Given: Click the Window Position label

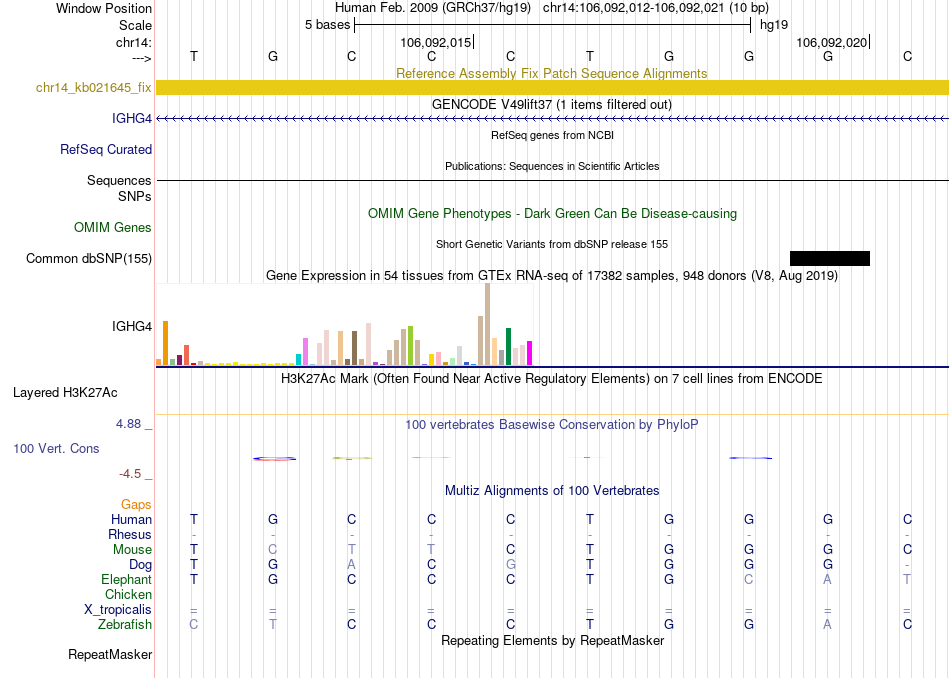Looking at the screenshot, I should (x=104, y=8).
